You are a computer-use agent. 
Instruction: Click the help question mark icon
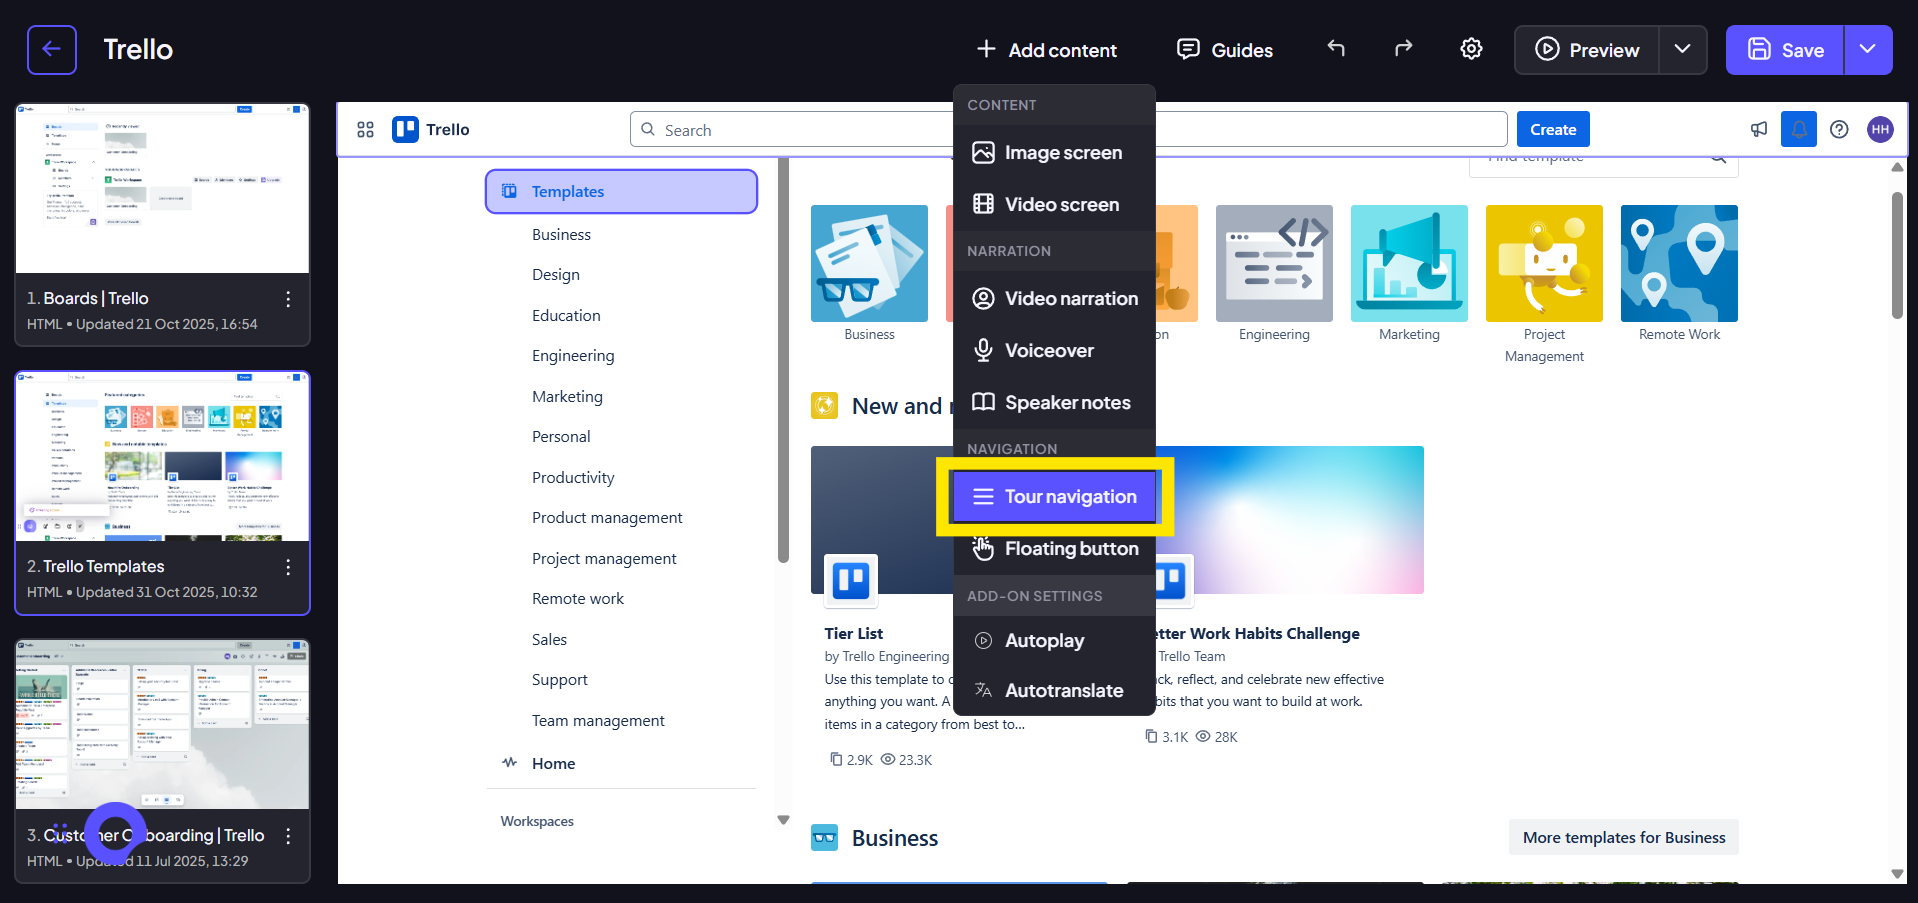(x=1839, y=129)
